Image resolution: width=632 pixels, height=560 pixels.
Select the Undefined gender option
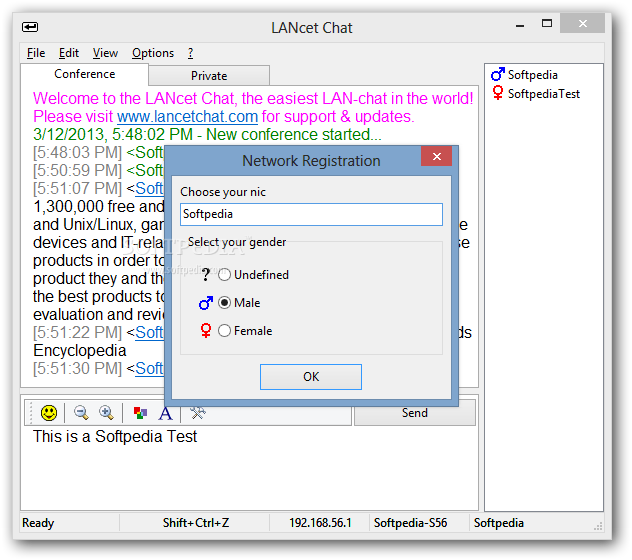(x=253, y=275)
